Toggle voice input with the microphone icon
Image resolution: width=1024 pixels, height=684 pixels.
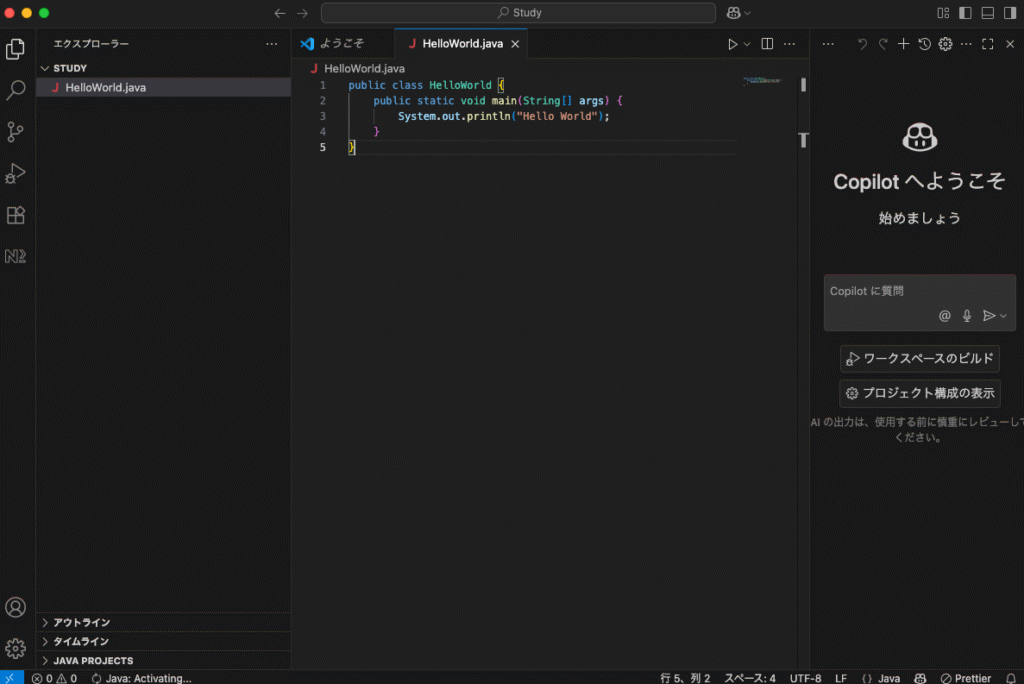coord(967,316)
